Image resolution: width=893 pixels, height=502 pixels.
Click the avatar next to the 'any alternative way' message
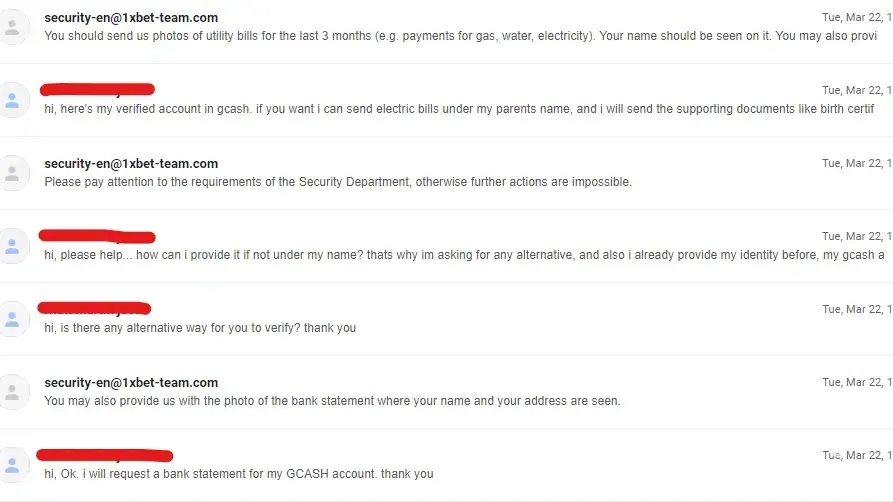[12, 319]
